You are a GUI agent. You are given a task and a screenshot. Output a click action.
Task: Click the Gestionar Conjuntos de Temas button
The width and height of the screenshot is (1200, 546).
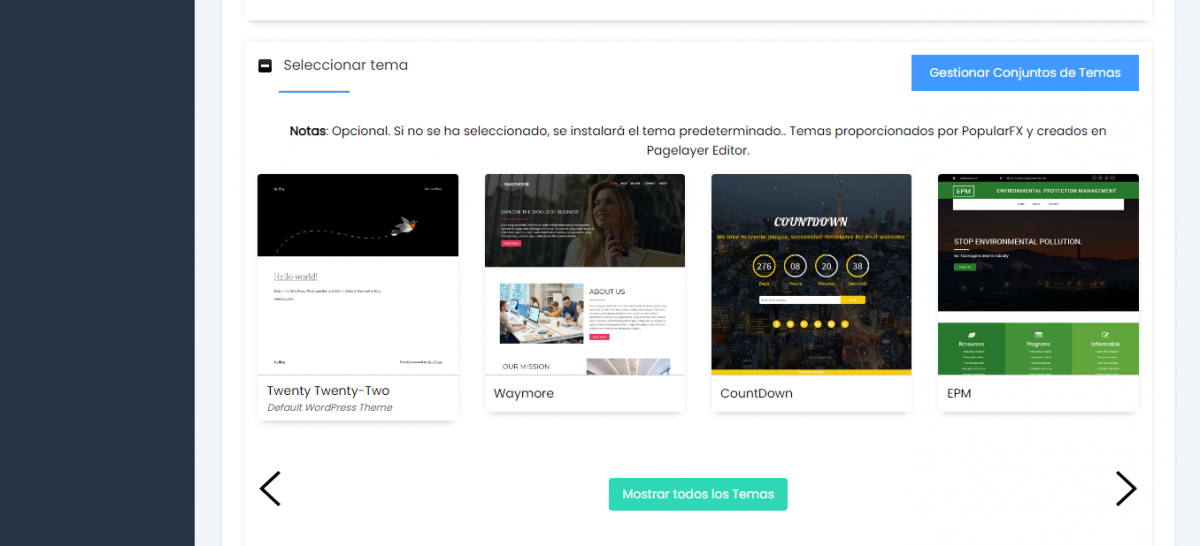click(1024, 73)
